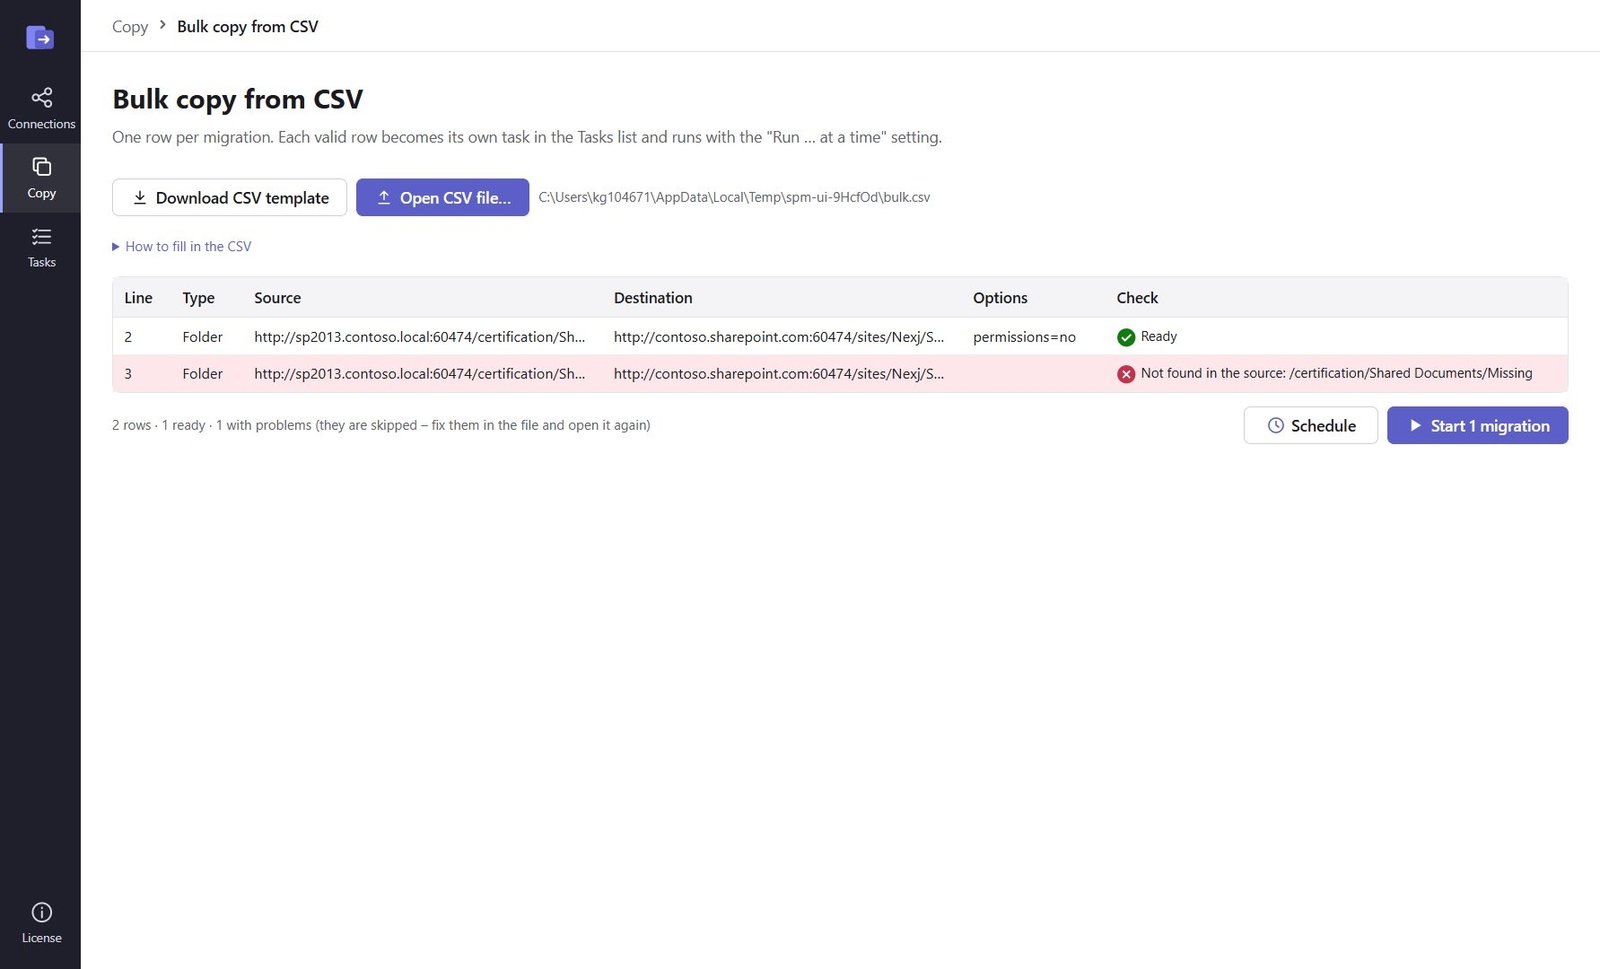The image size is (1600, 969).
Task: Open the Tasks list icon
Action: [x=41, y=236]
